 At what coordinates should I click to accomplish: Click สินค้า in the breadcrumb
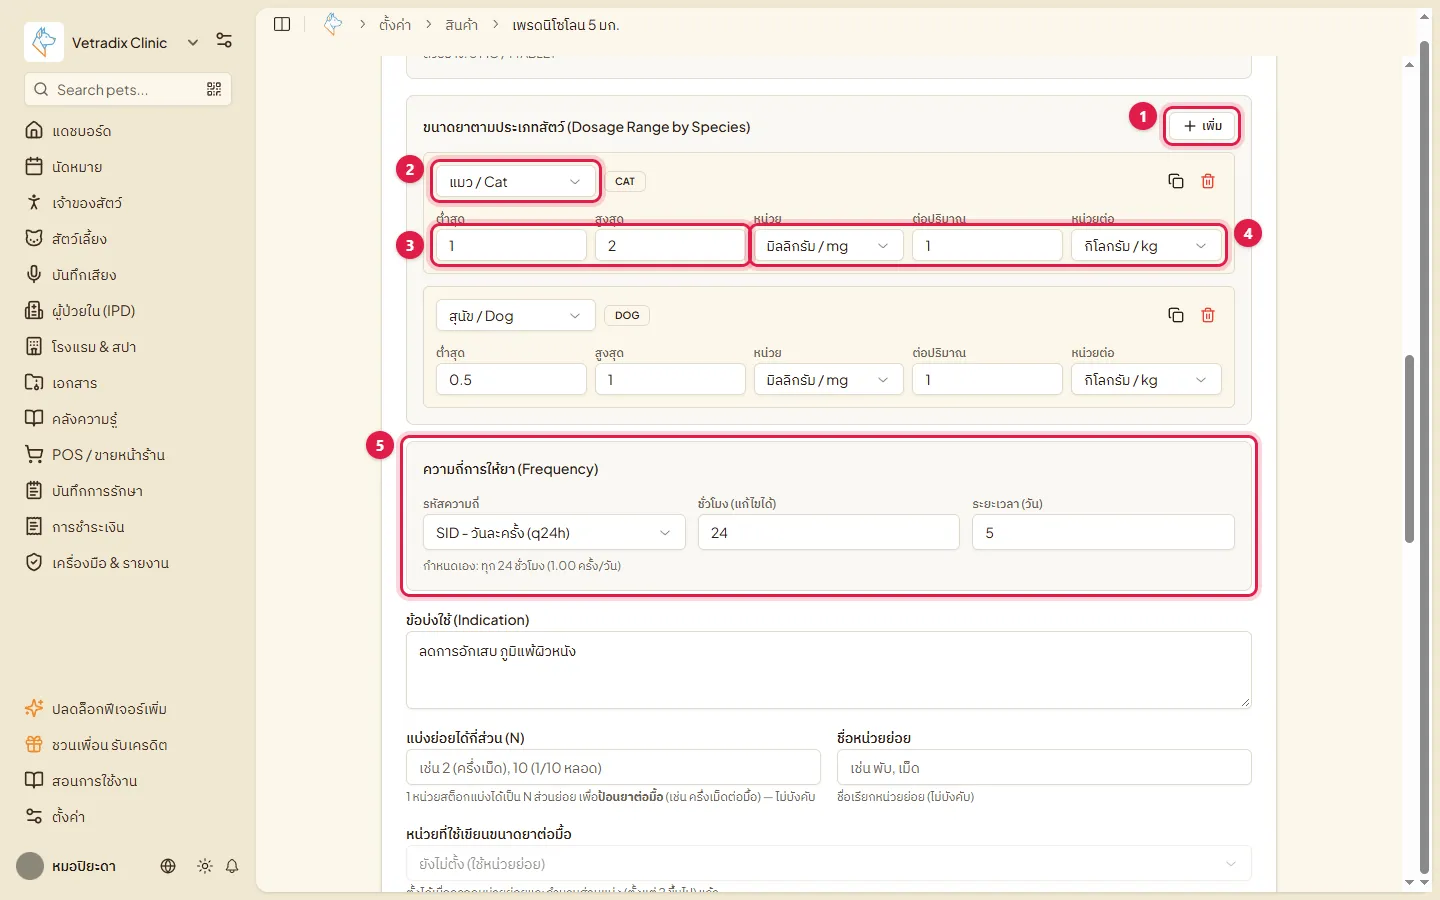(462, 25)
